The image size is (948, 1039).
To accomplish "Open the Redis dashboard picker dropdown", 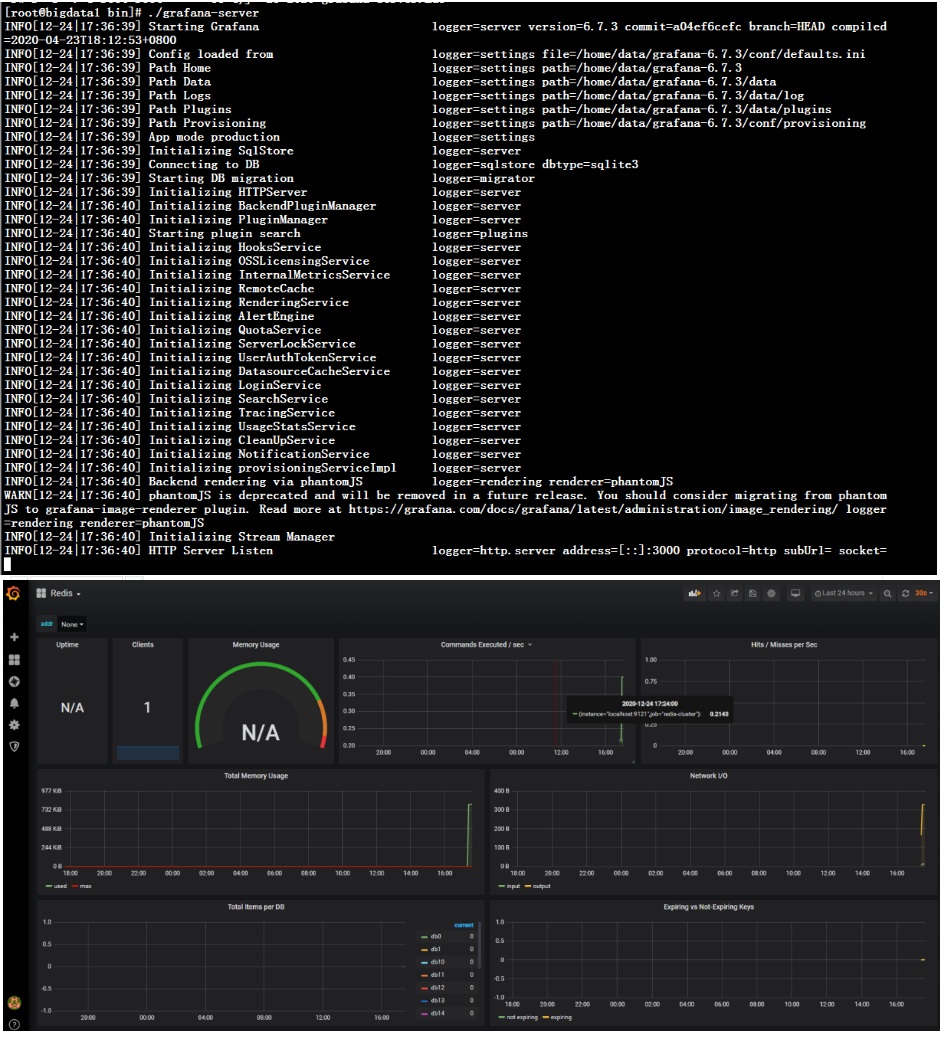I will (59, 593).
